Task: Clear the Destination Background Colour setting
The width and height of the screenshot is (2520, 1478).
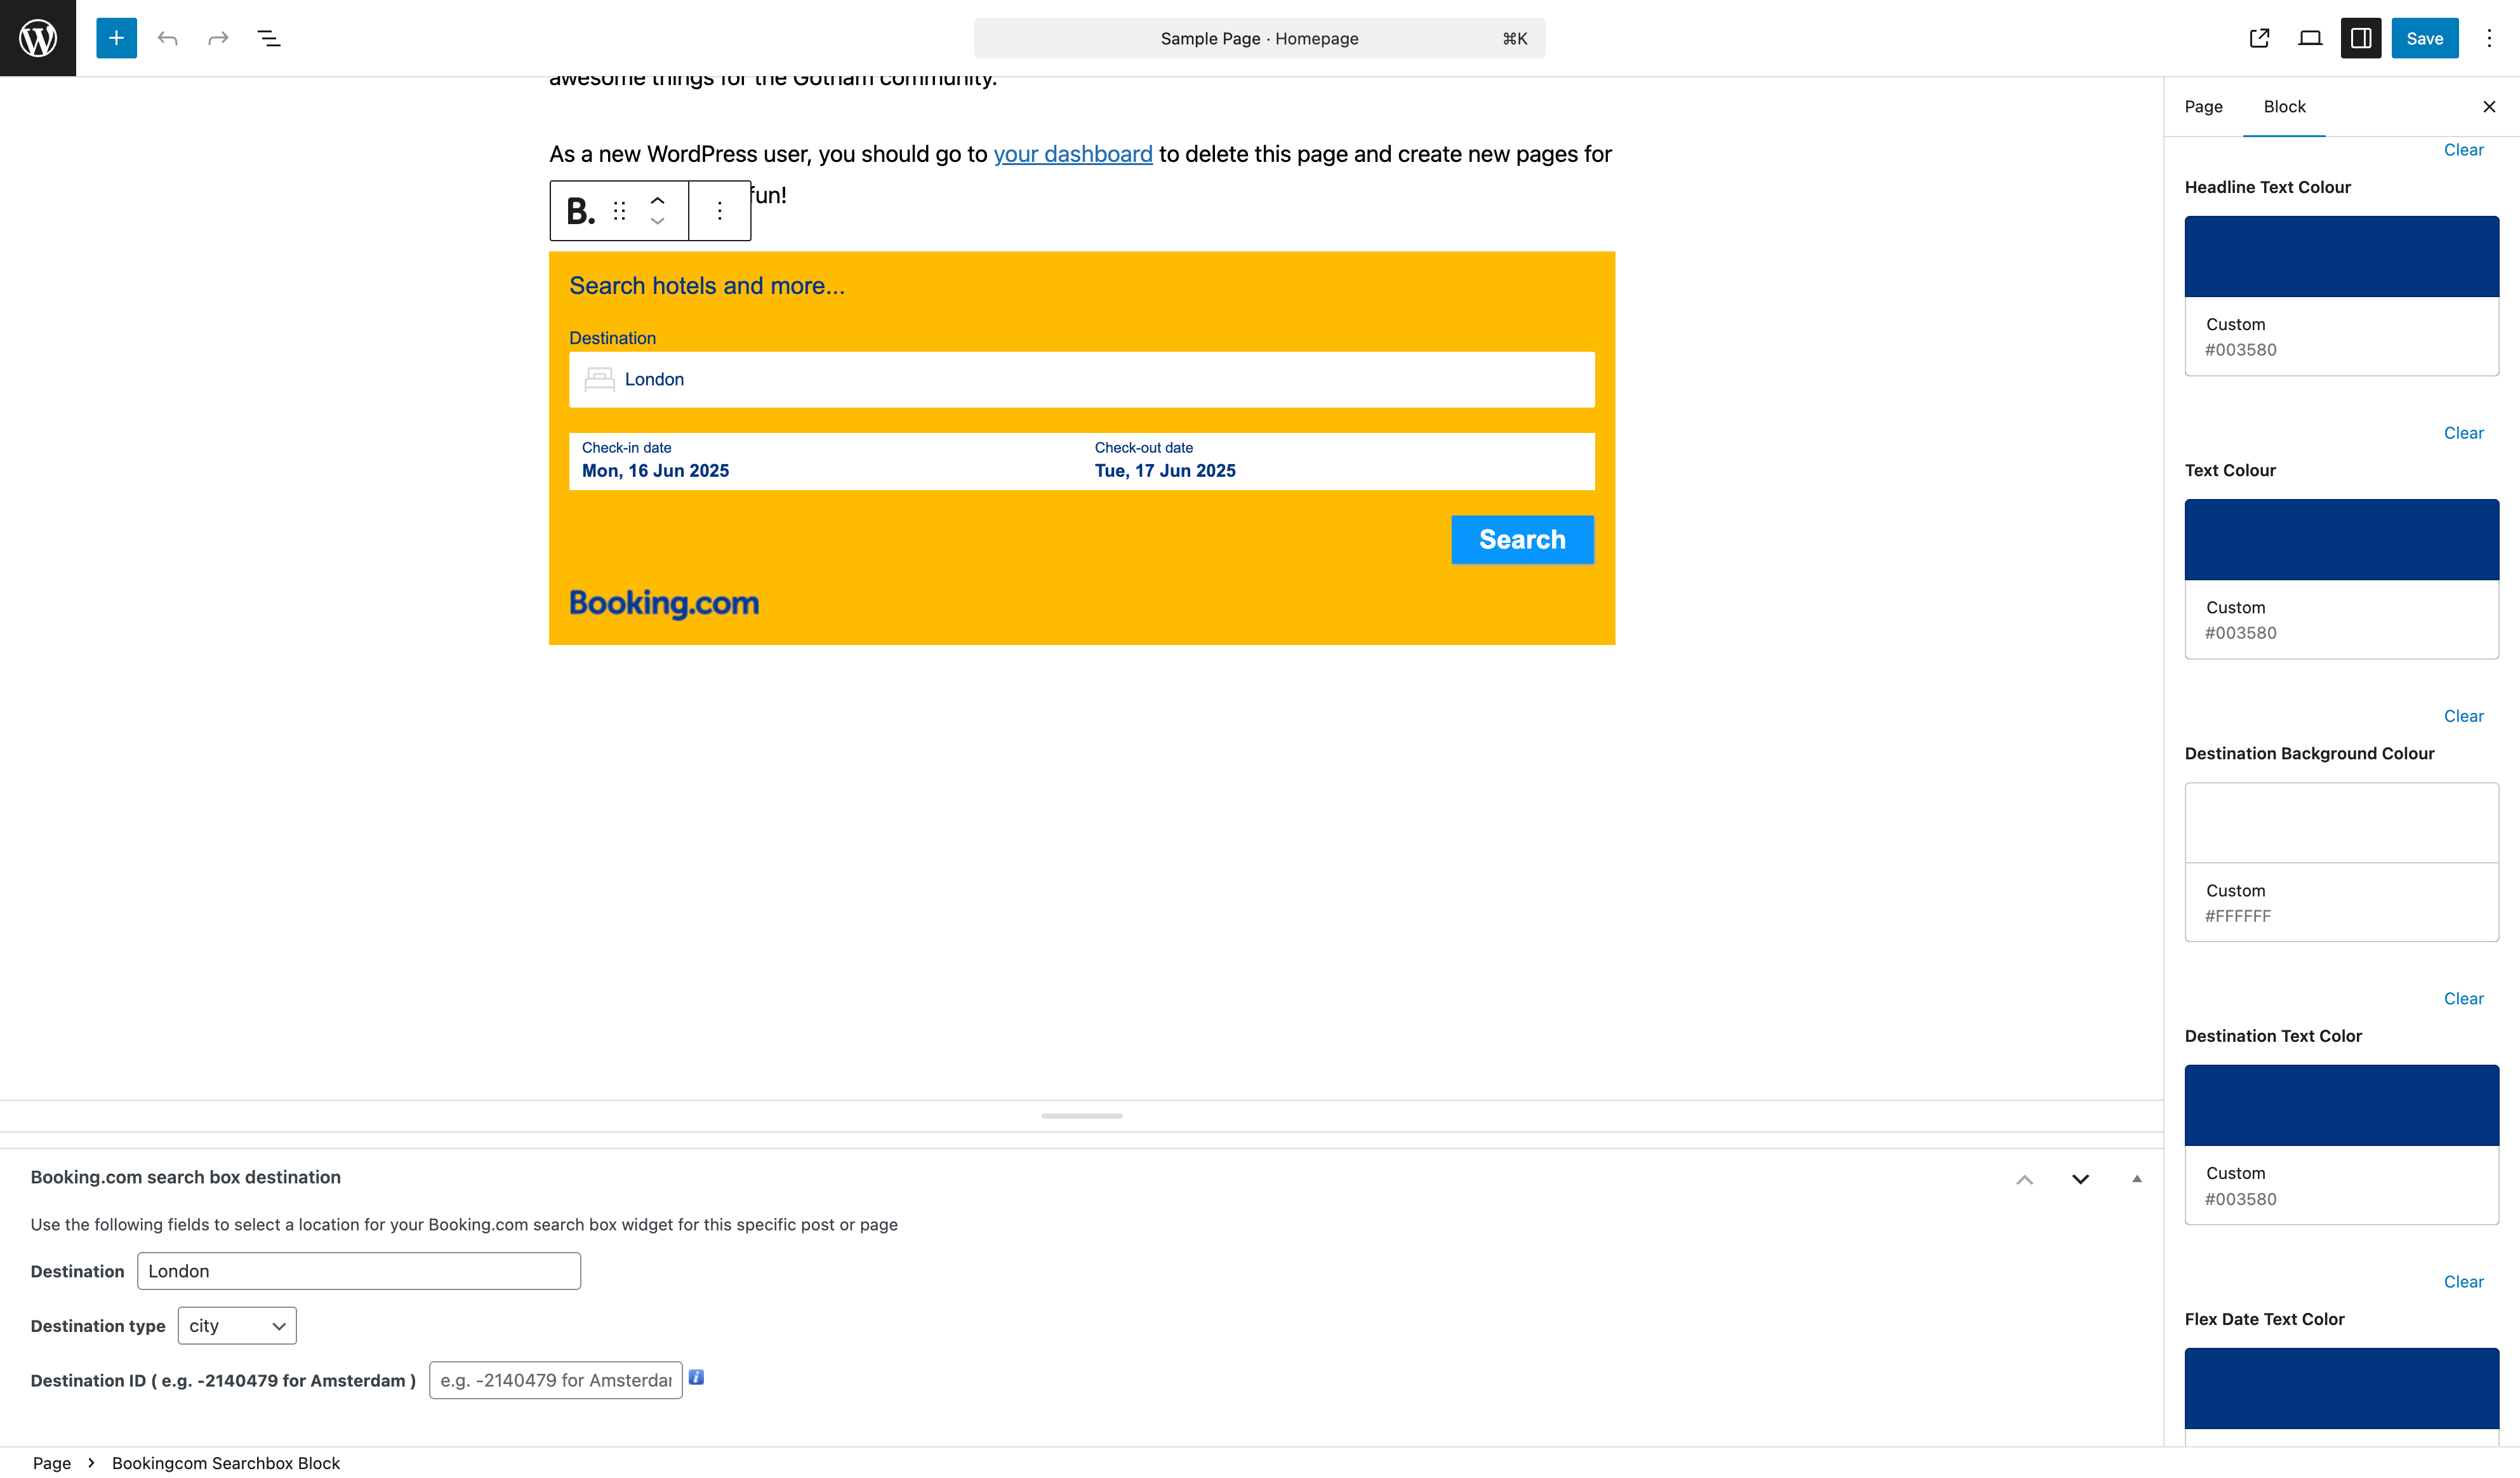Action: [2463, 998]
